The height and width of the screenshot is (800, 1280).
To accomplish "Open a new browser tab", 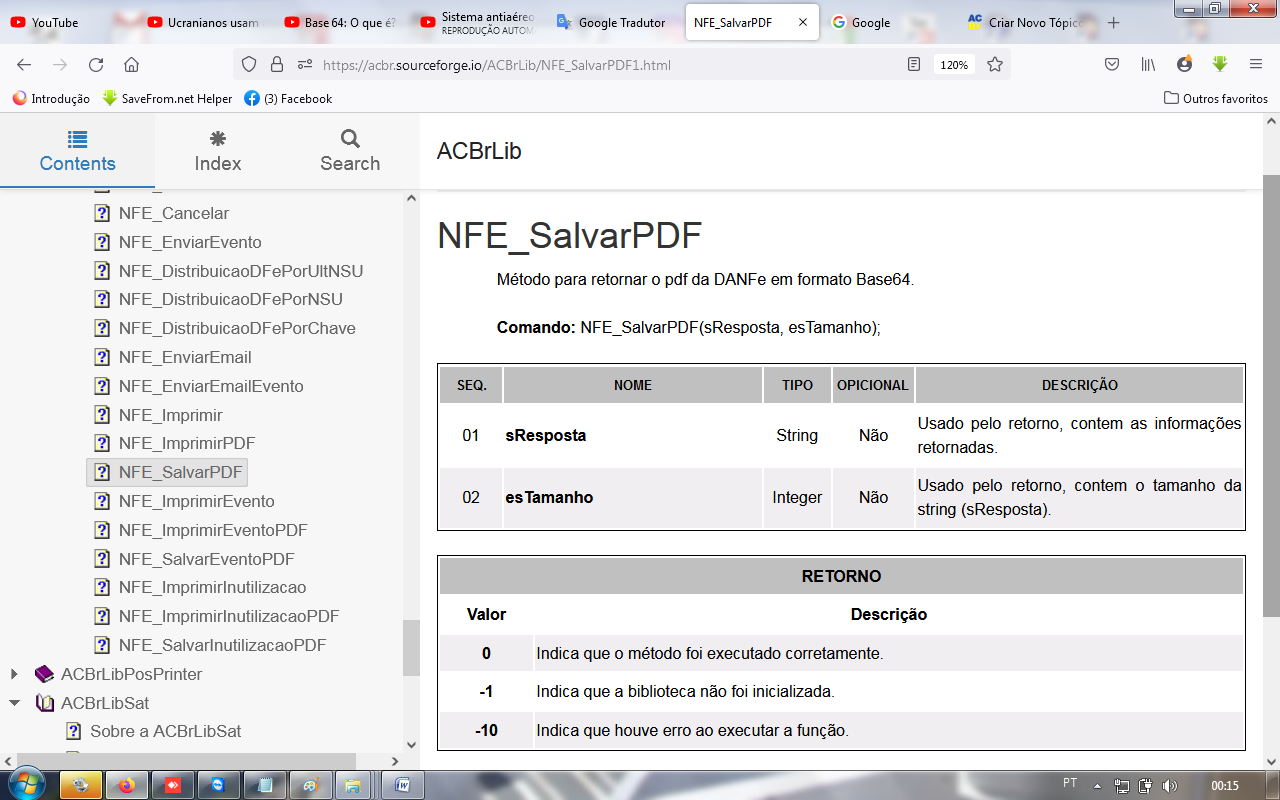I will [1114, 22].
